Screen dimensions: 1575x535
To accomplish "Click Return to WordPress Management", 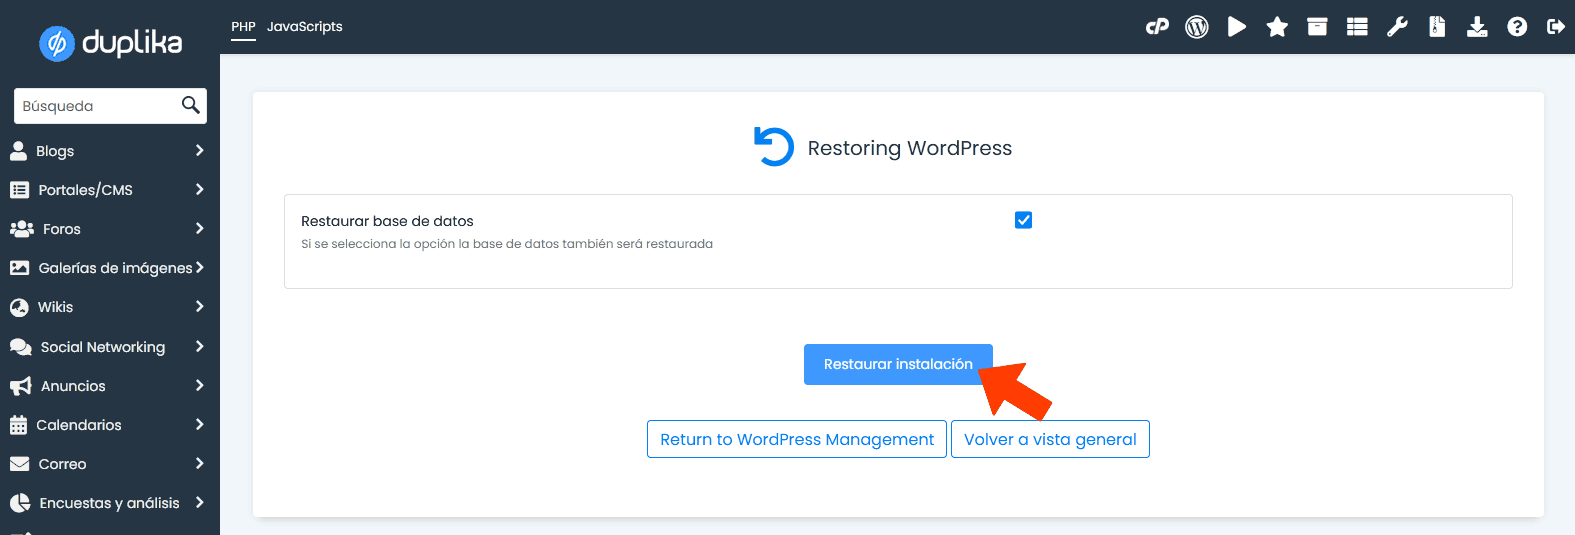I will pyautogui.click(x=796, y=439).
